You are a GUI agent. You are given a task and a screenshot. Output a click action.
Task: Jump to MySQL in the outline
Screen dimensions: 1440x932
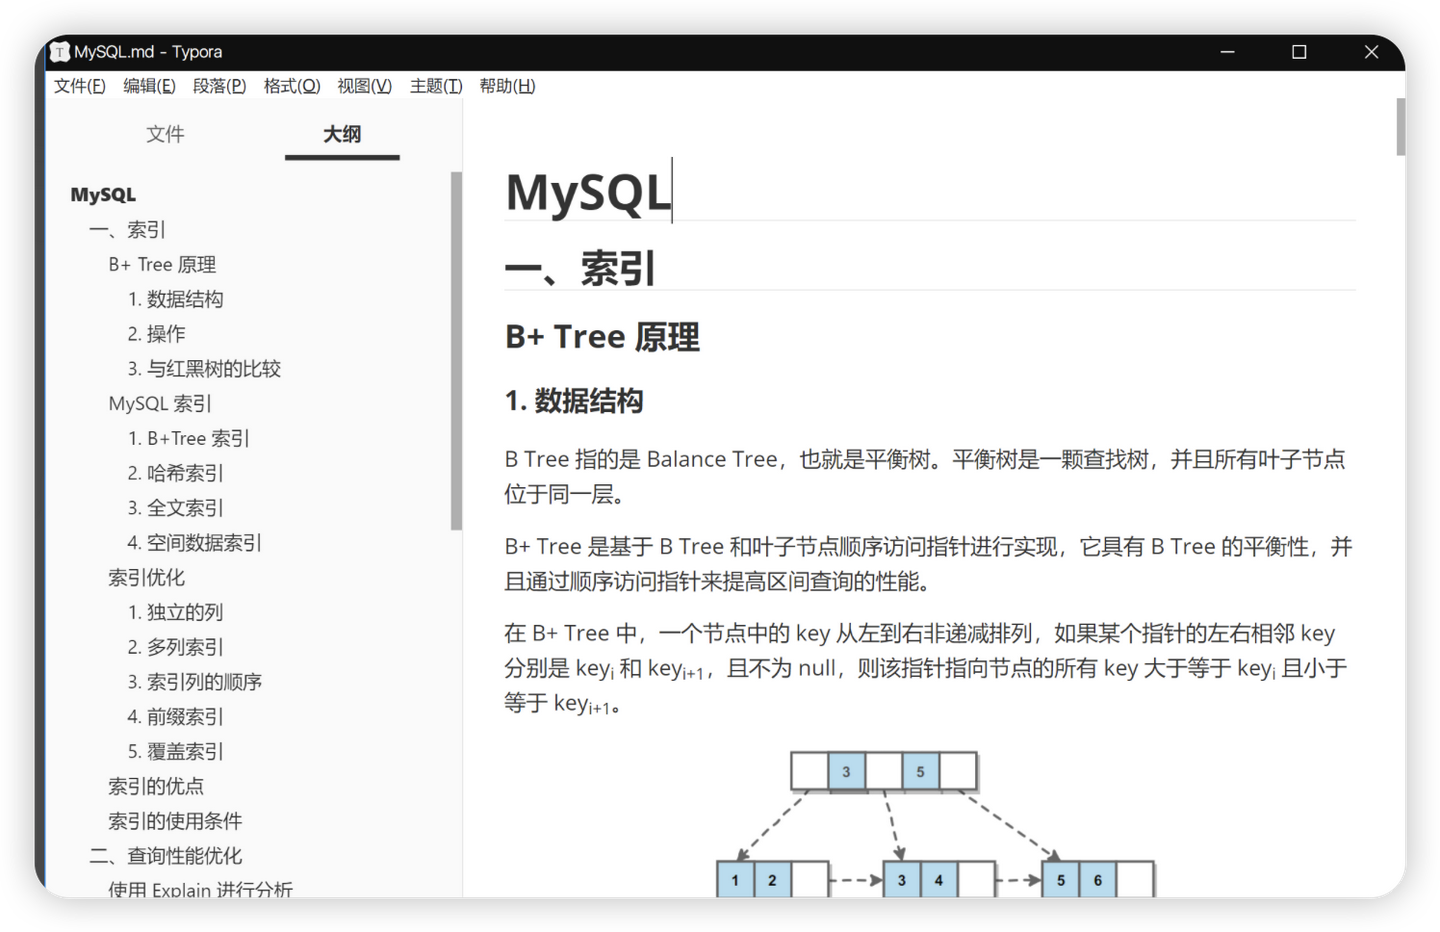pos(103,195)
